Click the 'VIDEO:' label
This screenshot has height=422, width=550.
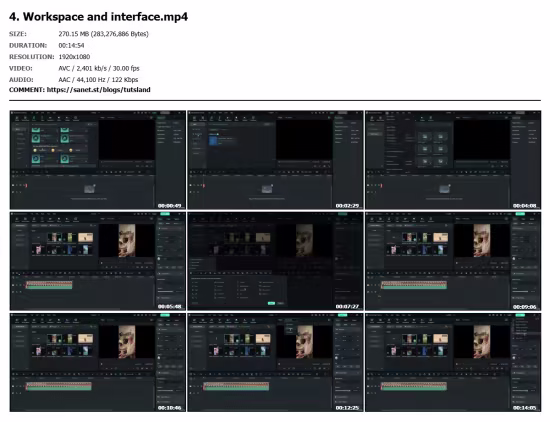click(21, 68)
